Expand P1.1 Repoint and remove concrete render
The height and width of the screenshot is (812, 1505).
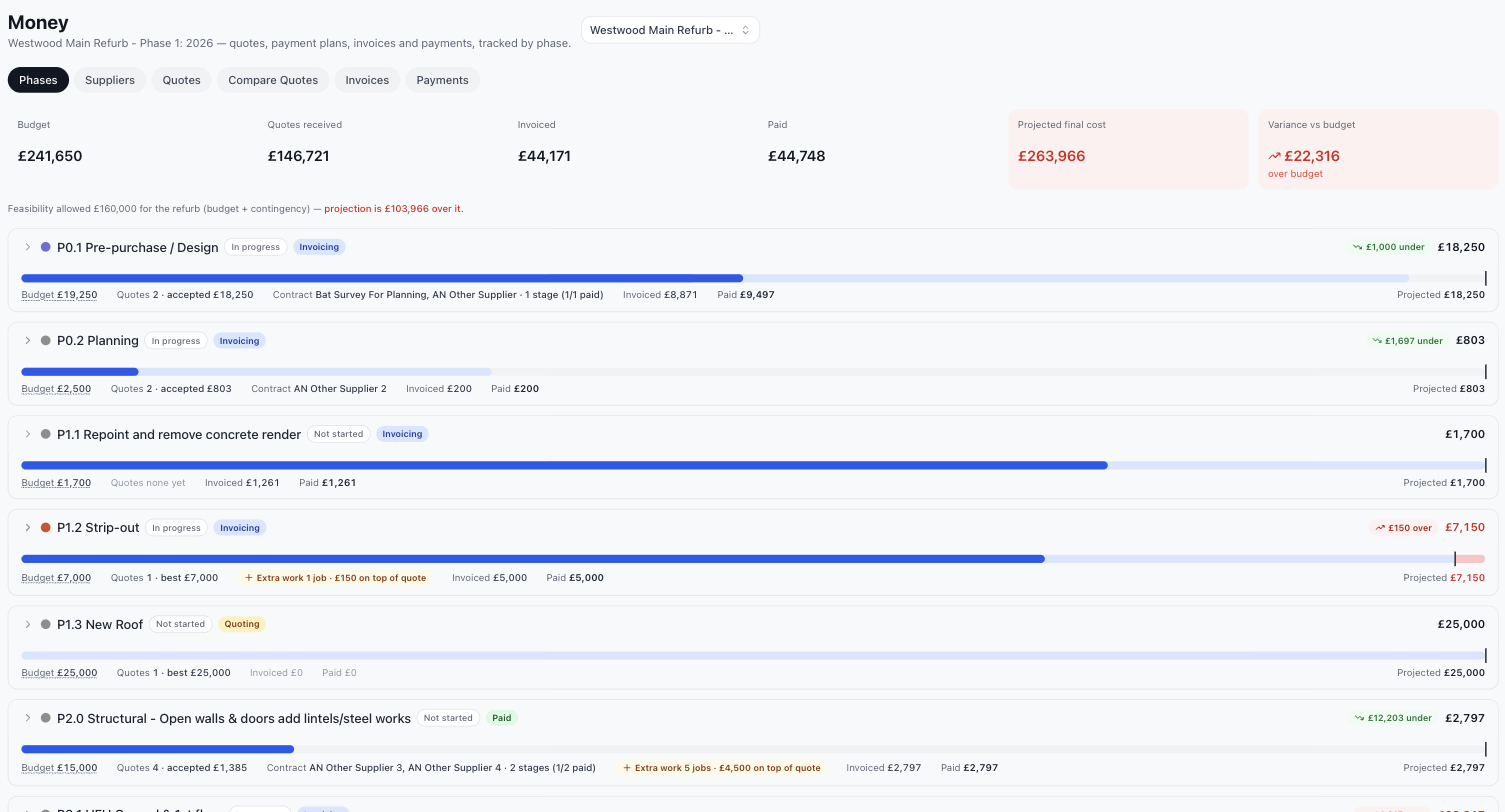[28, 434]
